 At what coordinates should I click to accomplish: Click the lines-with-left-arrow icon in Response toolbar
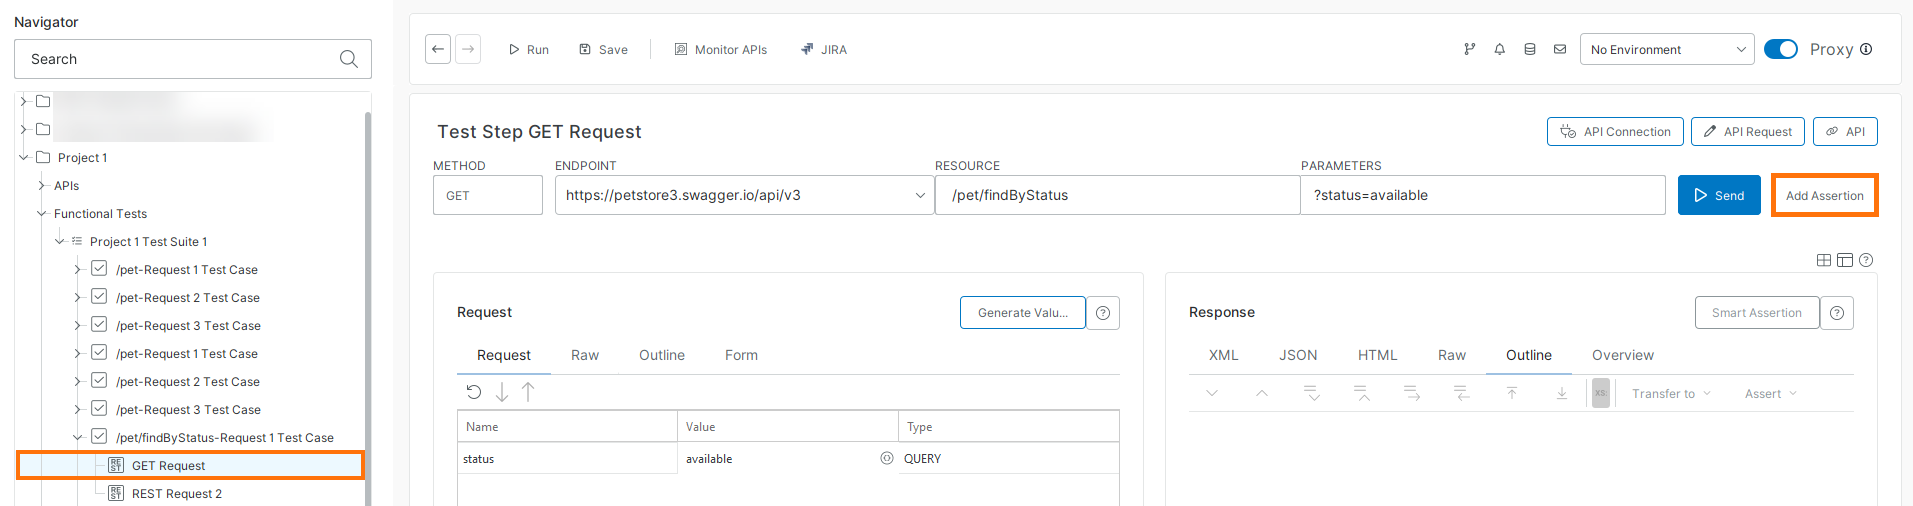click(x=1462, y=393)
